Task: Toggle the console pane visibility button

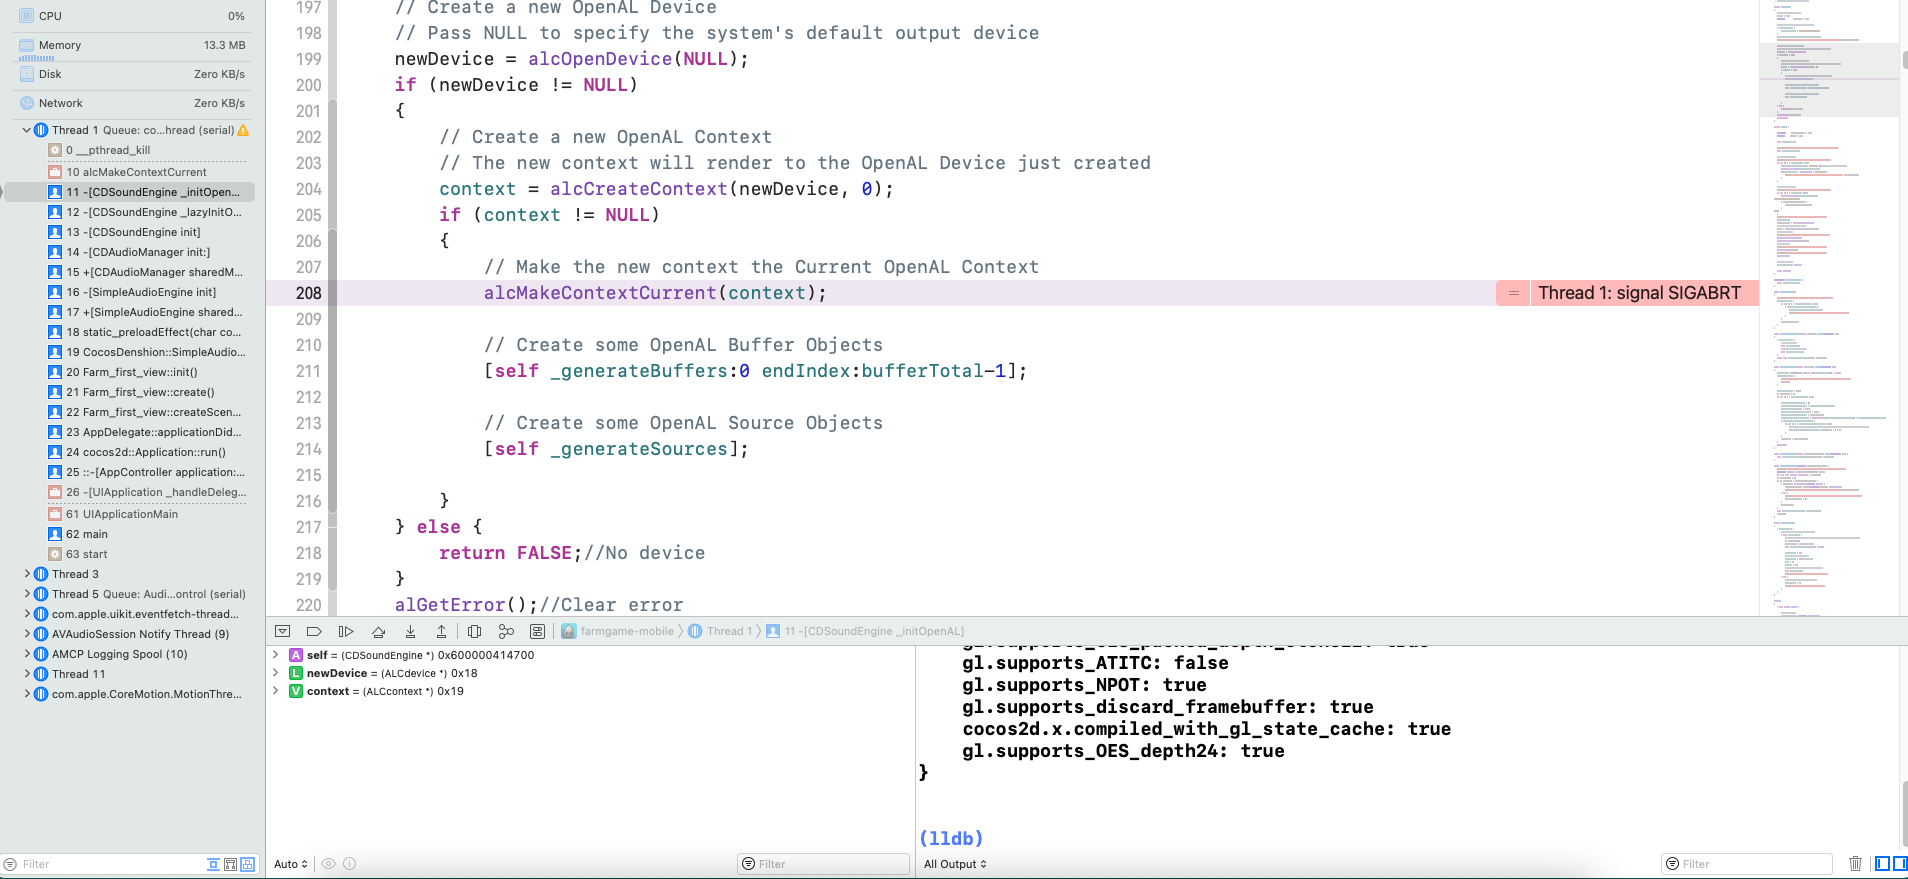Action: [1899, 864]
